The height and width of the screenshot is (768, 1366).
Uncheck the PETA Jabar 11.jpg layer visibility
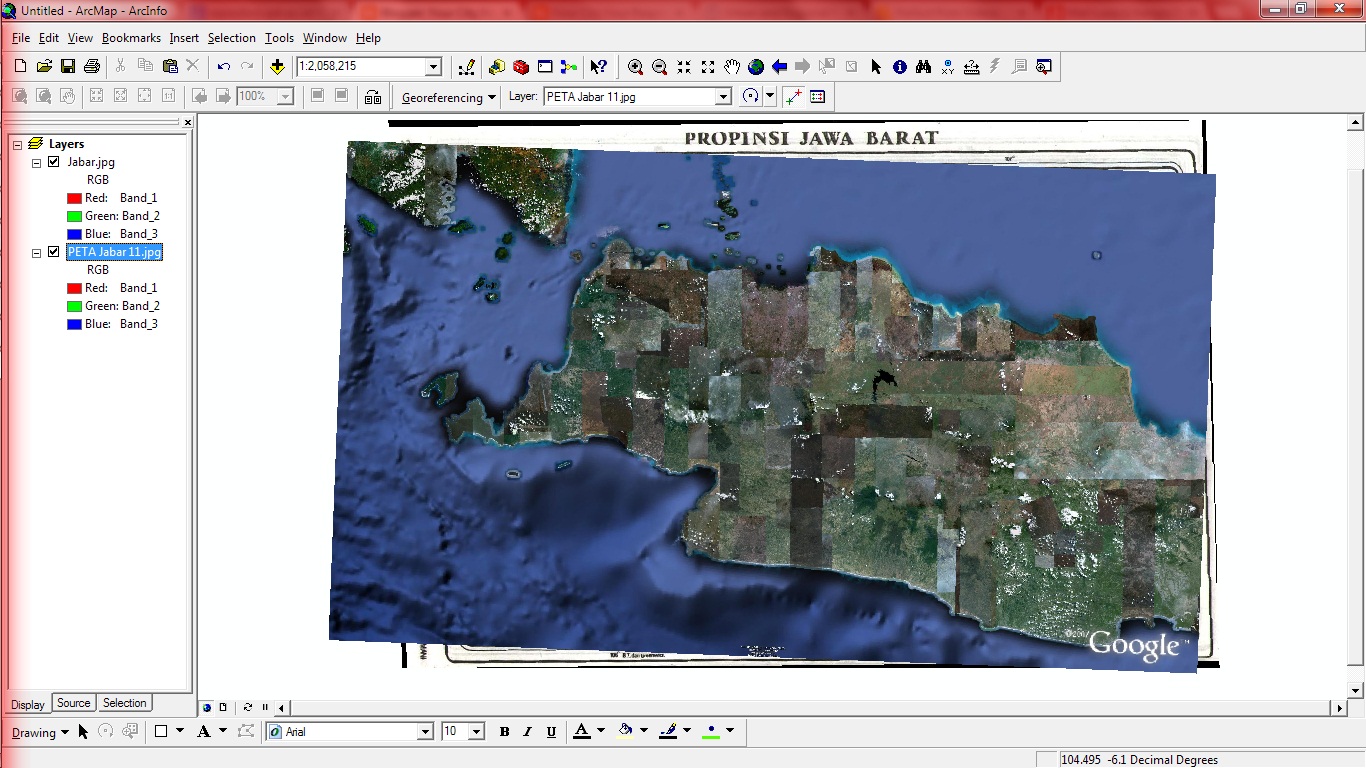54,251
